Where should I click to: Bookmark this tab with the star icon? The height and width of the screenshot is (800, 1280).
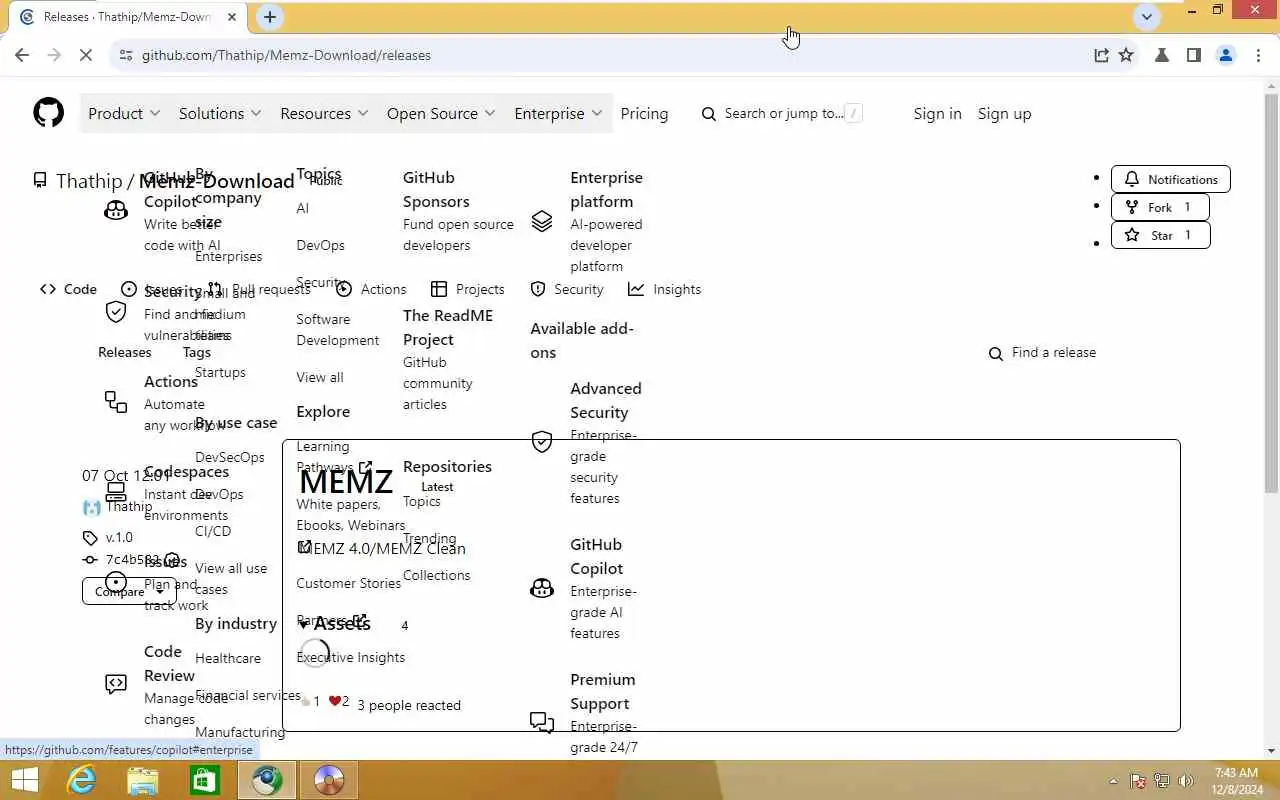pyautogui.click(x=1126, y=55)
